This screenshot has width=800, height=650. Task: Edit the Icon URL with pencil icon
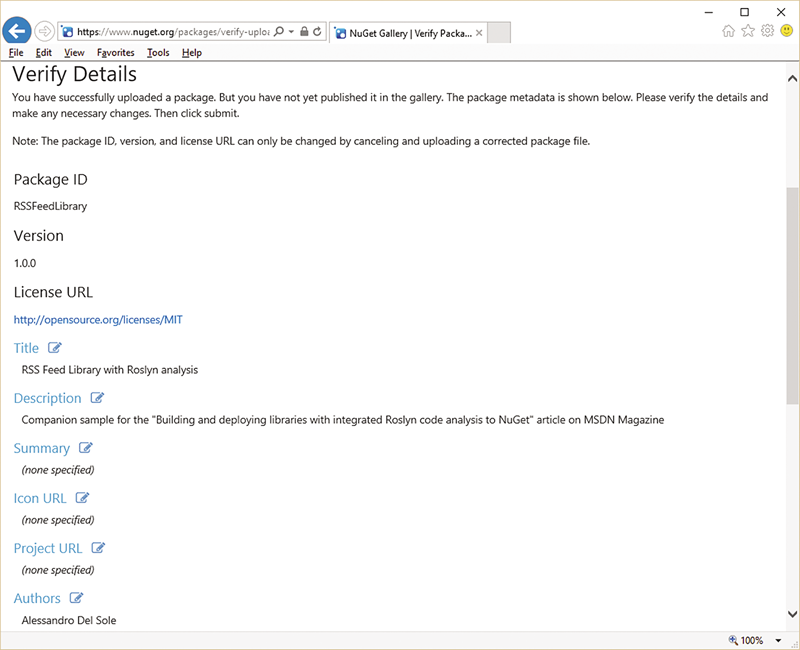pyautogui.click(x=82, y=498)
